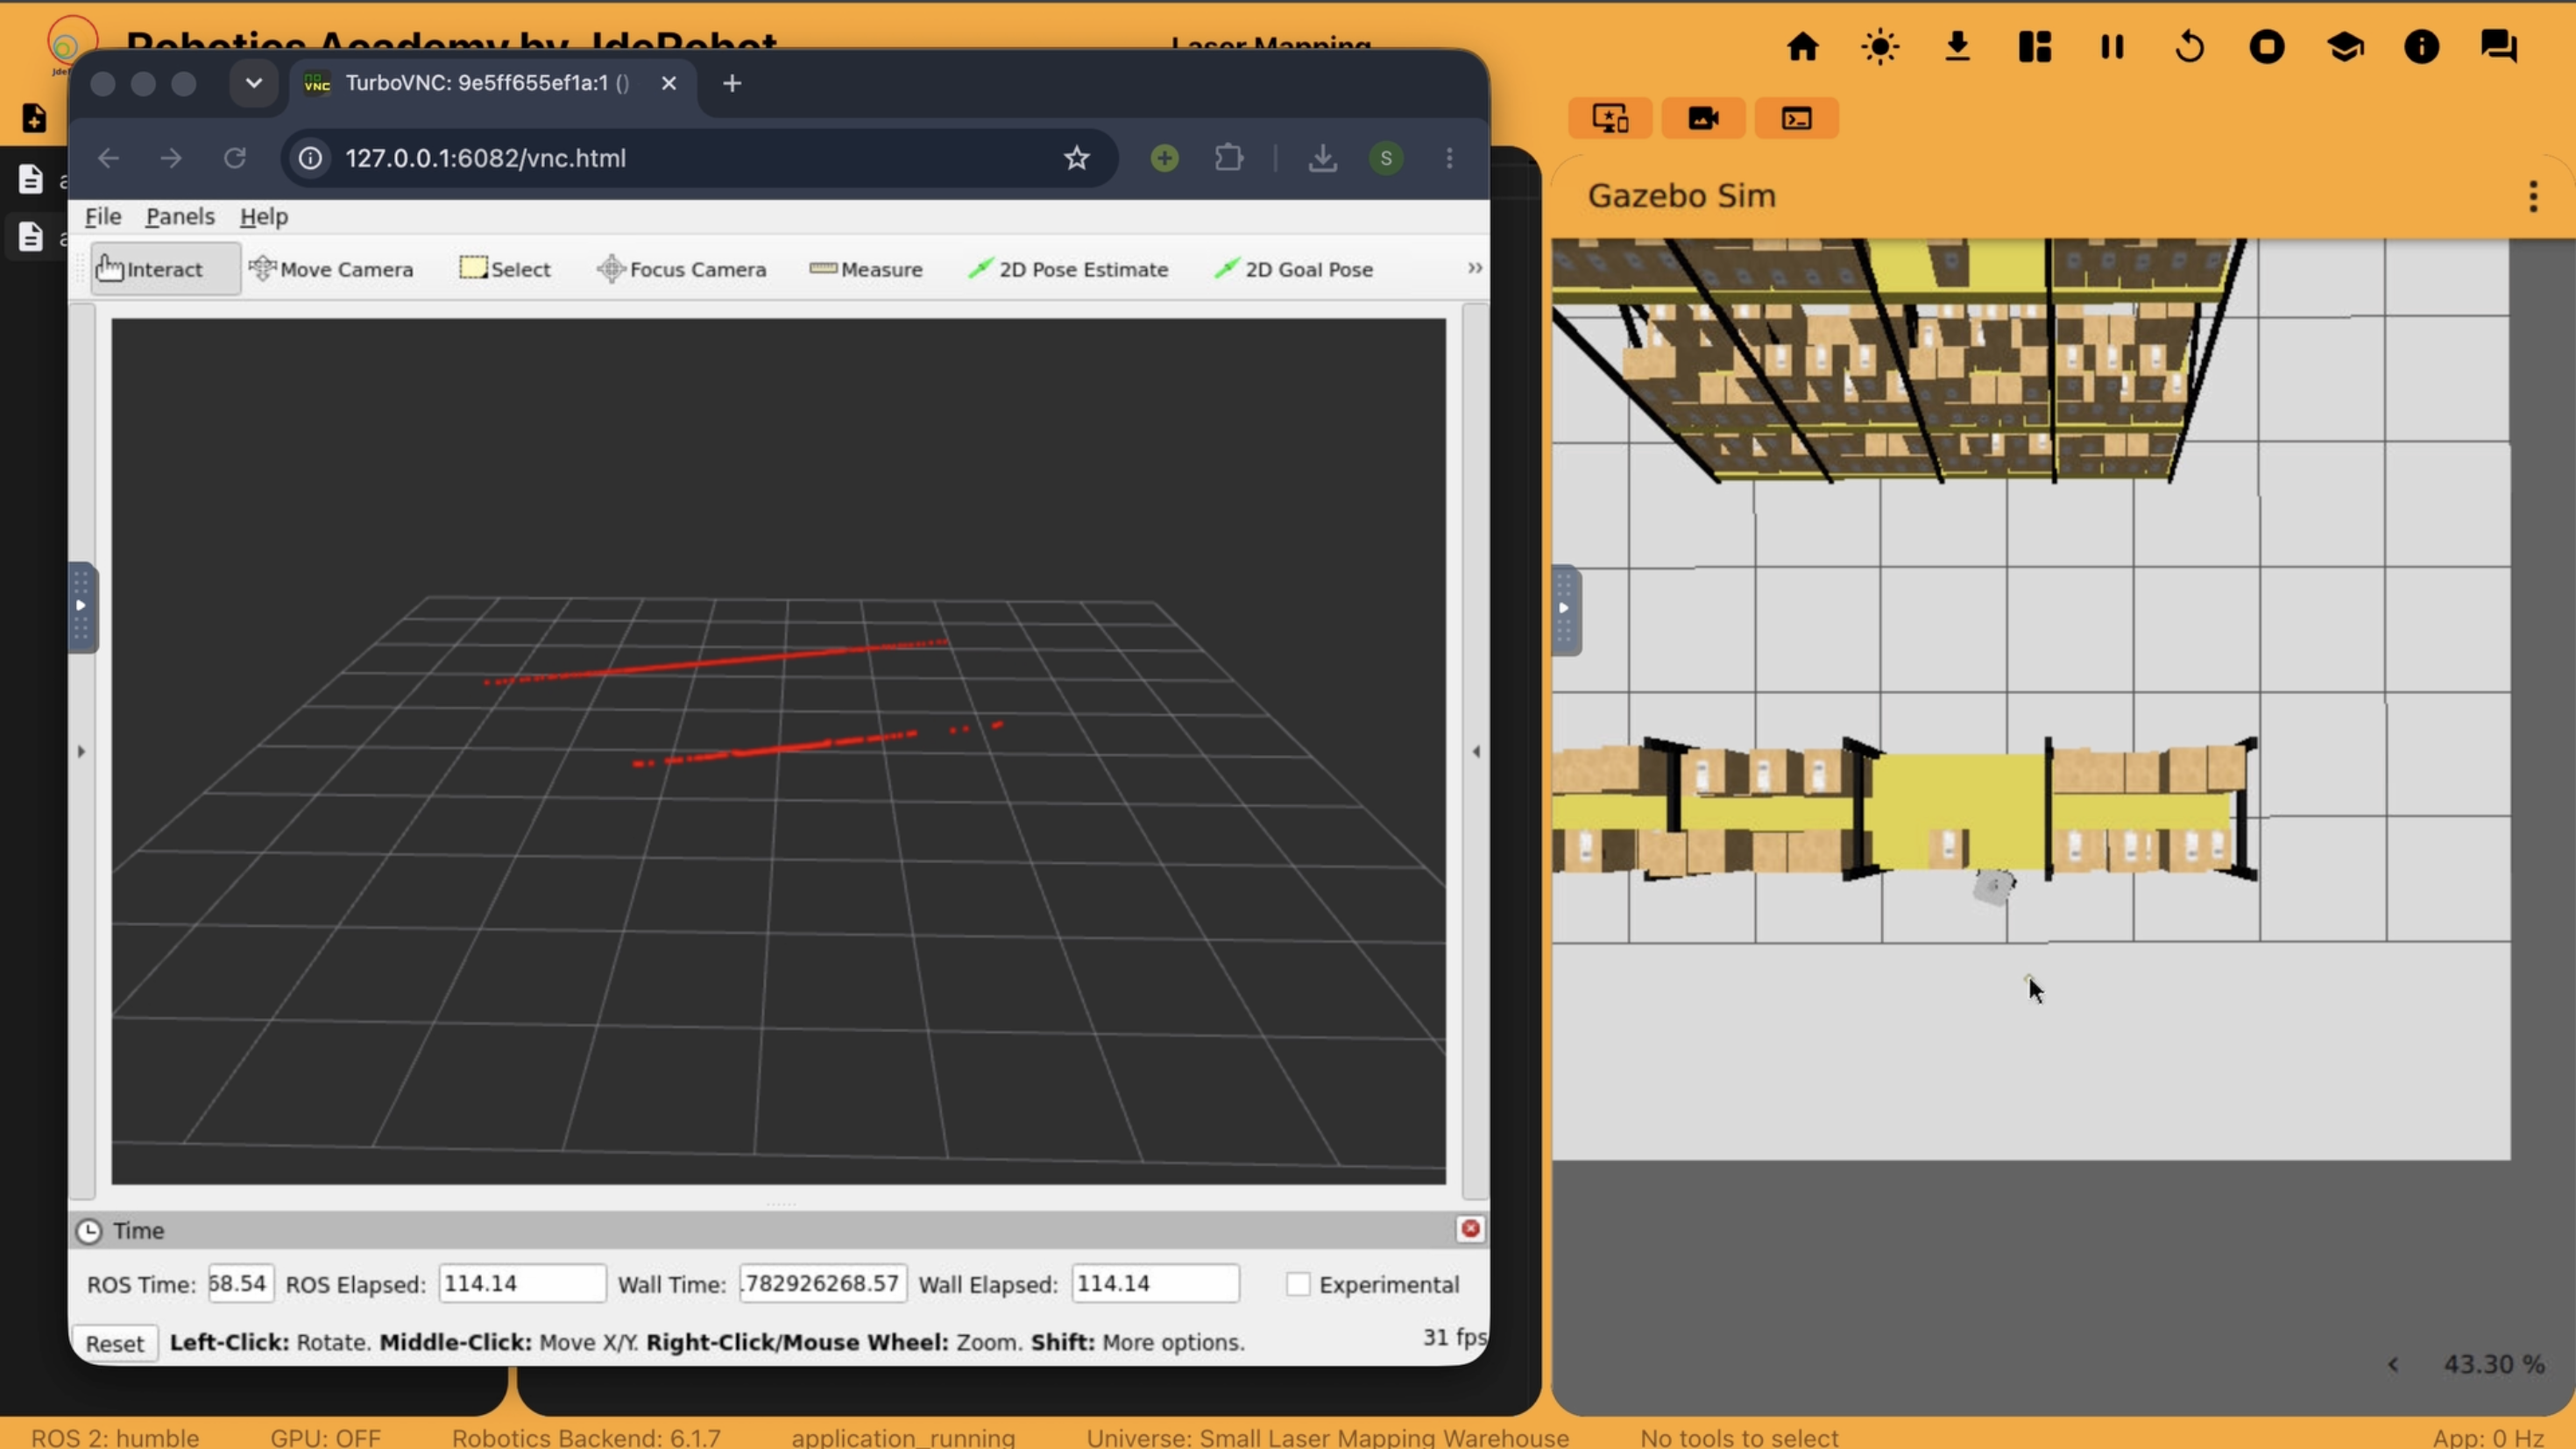2576x1449 pixels.
Task: Select the Move Camera tool
Action: pos(331,269)
